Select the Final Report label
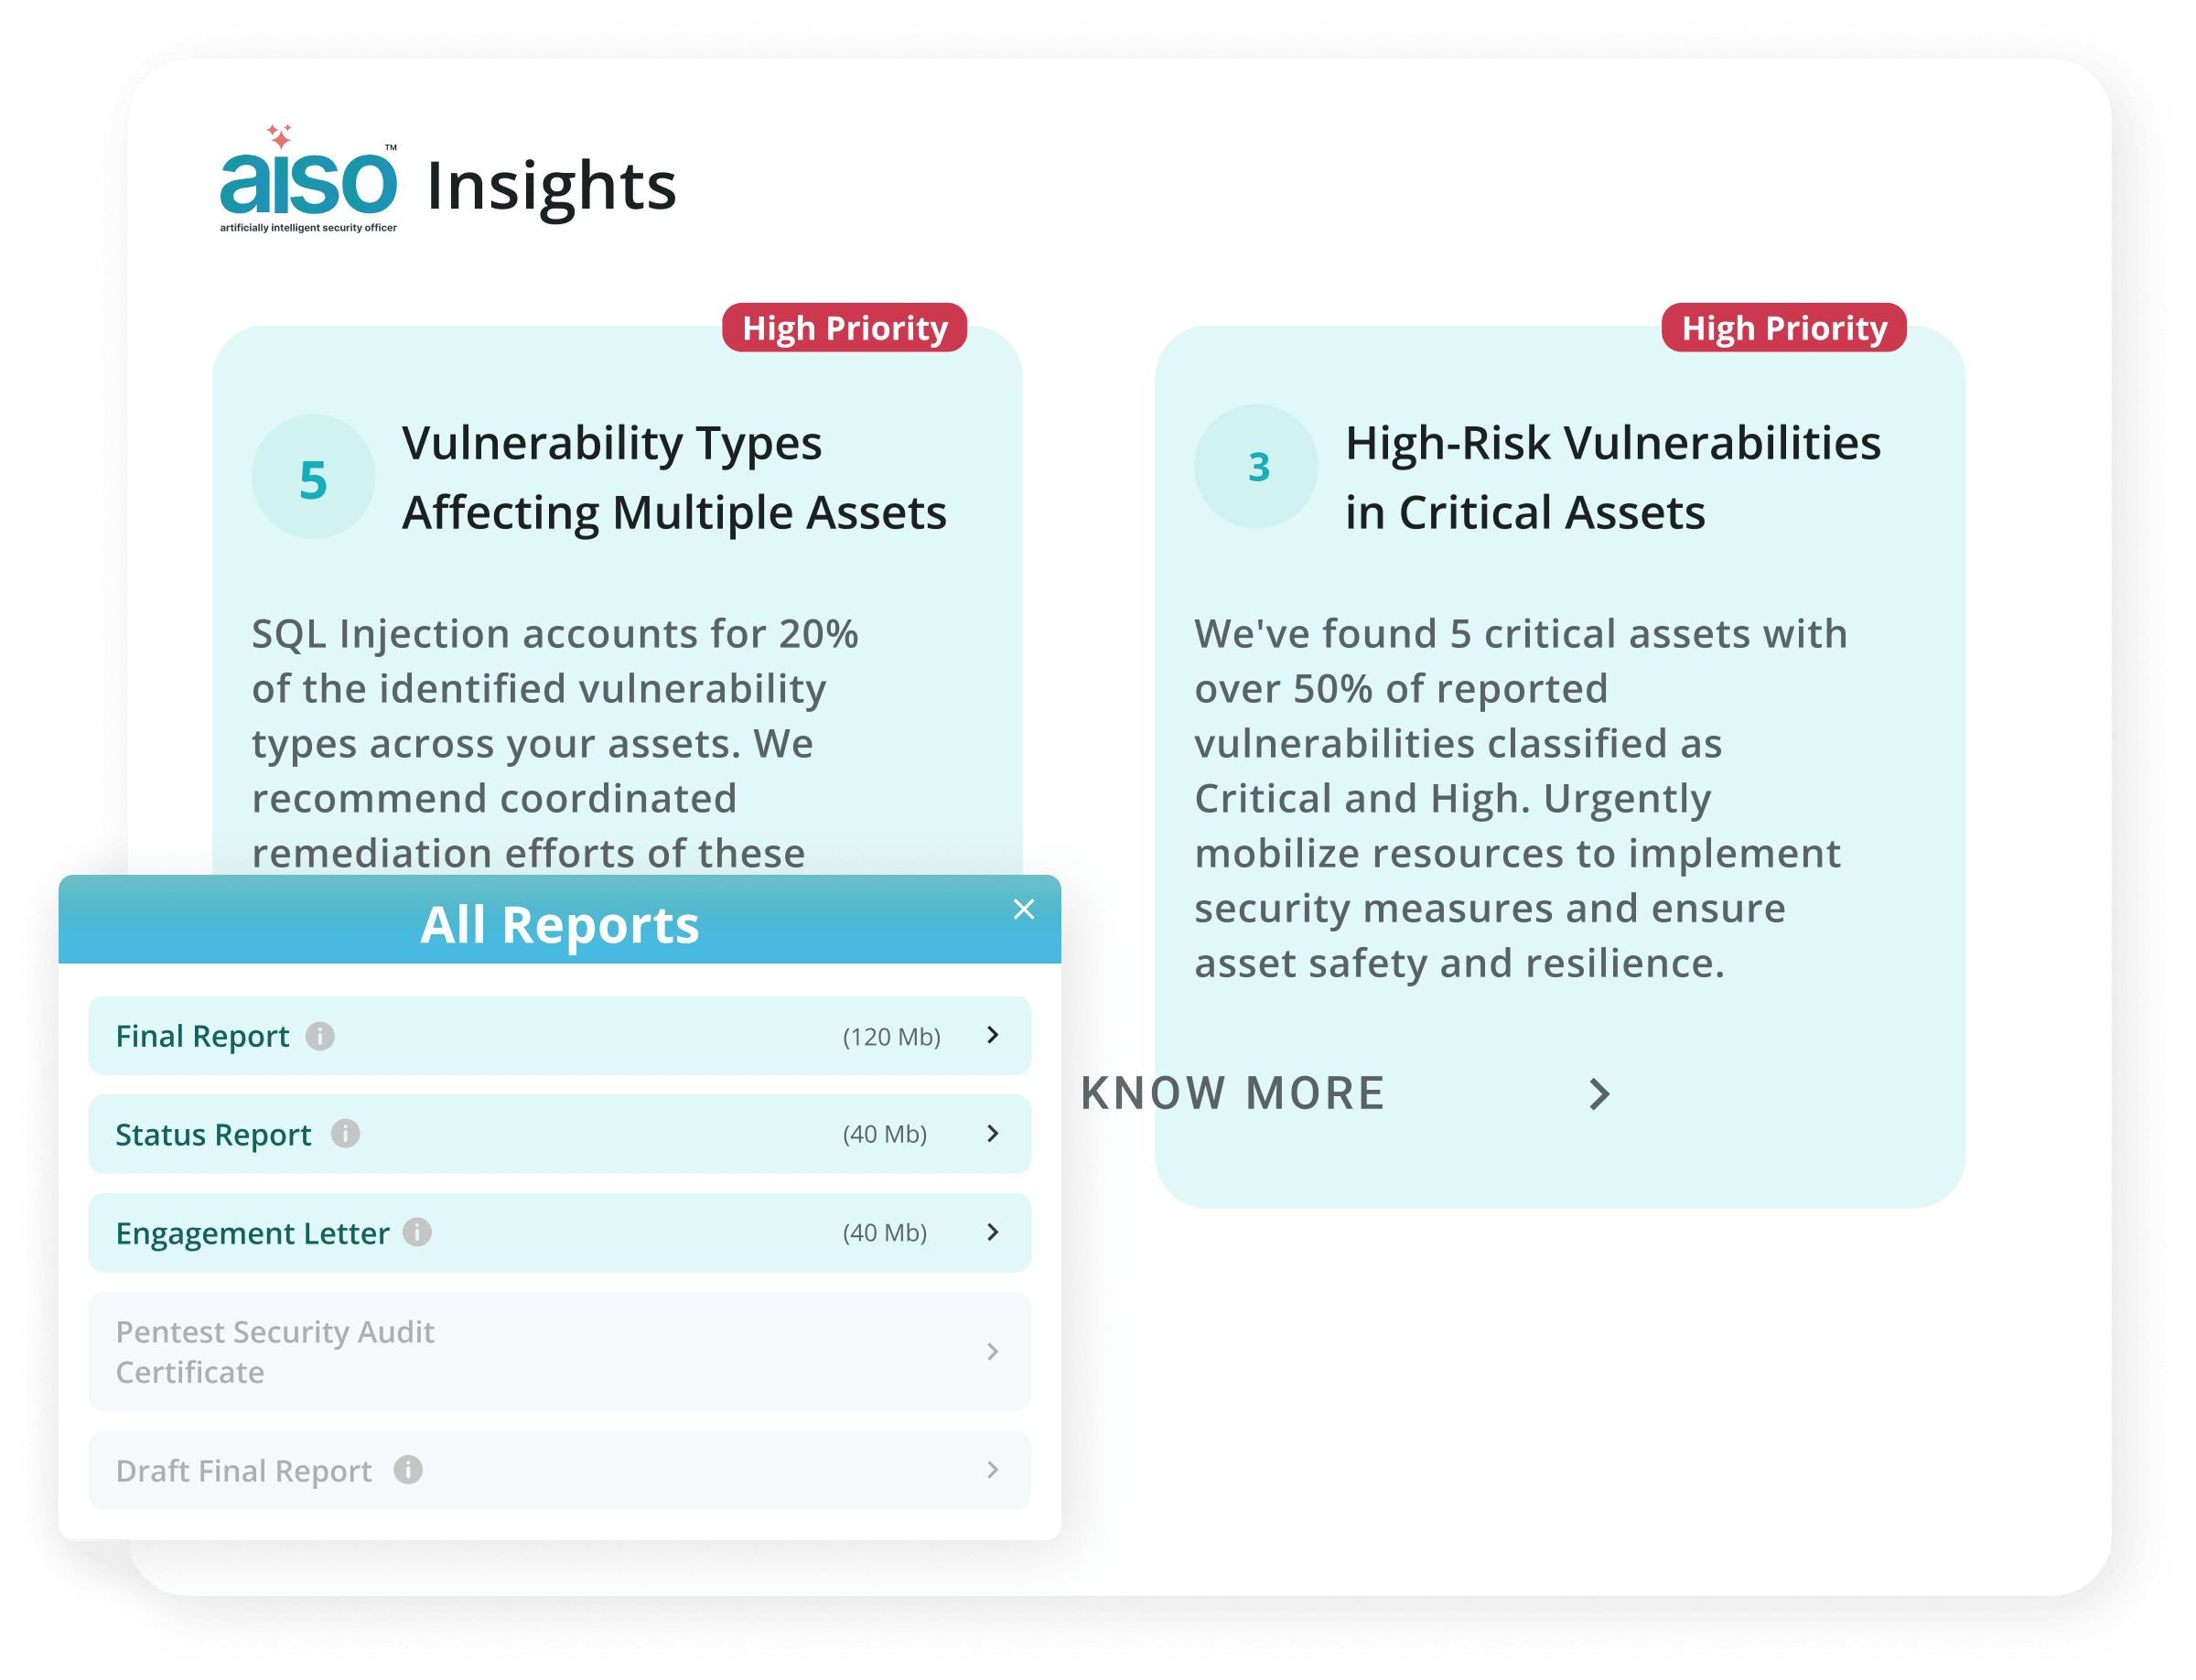Image resolution: width=2196 pixels, height=1680 pixels. [x=202, y=1036]
